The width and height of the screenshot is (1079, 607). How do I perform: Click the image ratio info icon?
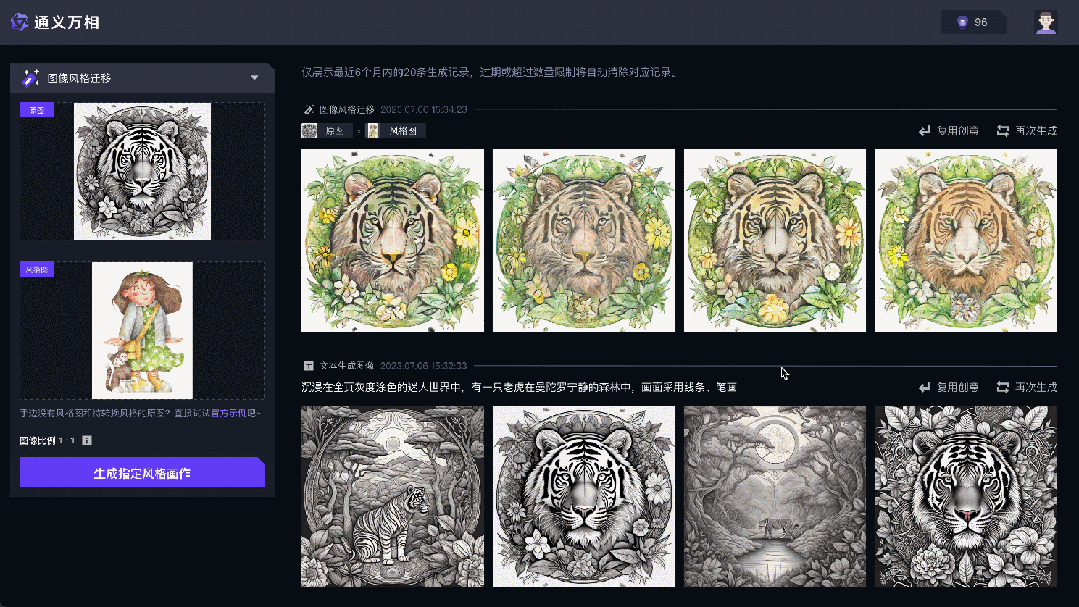tap(87, 440)
